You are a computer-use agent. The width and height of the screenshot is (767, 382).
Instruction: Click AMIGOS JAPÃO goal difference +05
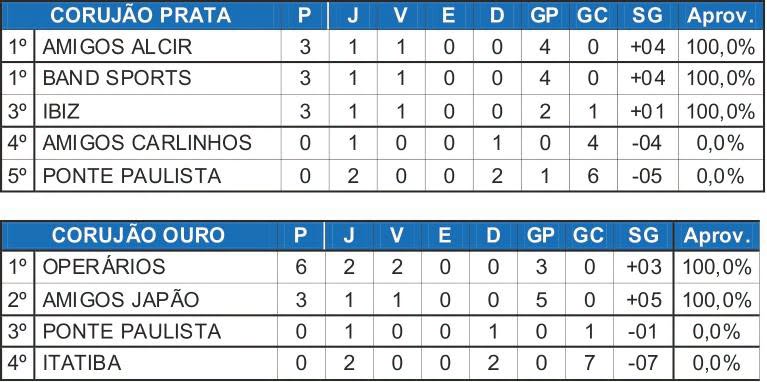644,300
